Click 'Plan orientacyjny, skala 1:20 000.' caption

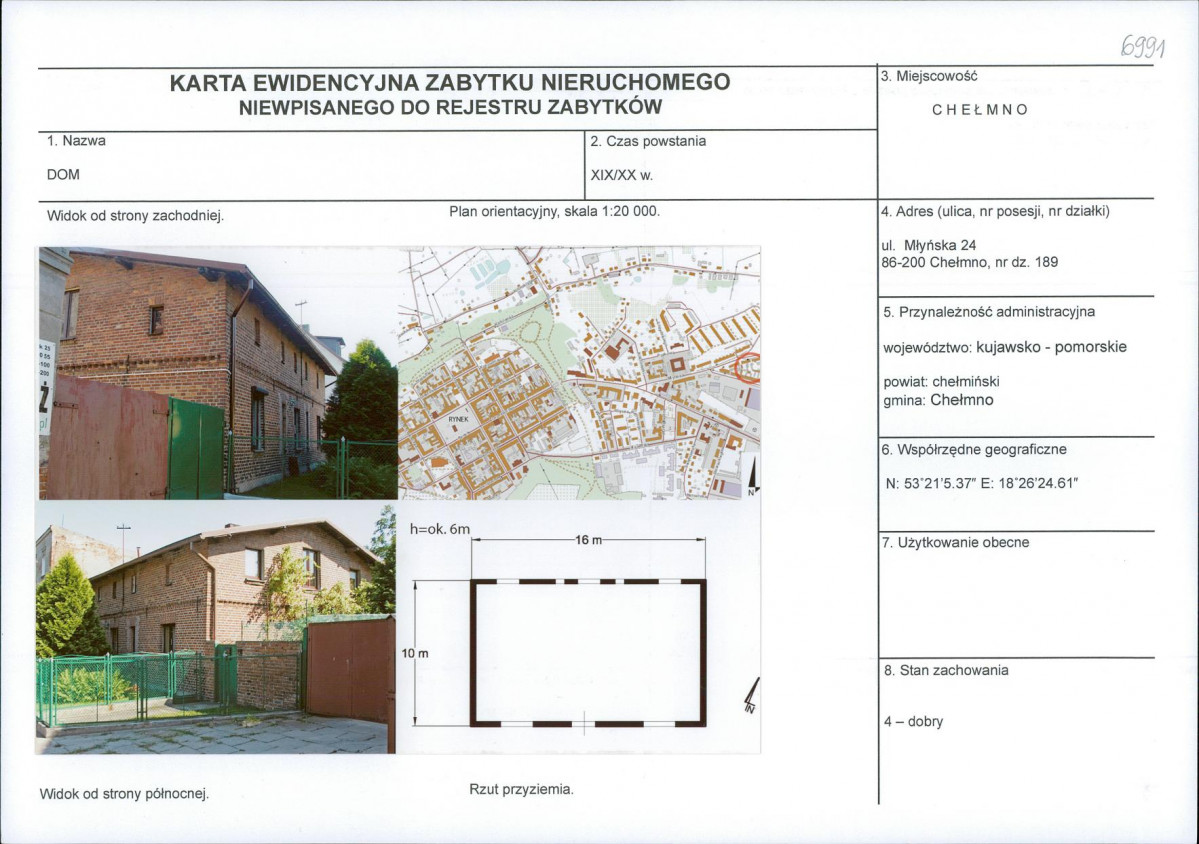(x=554, y=211)
